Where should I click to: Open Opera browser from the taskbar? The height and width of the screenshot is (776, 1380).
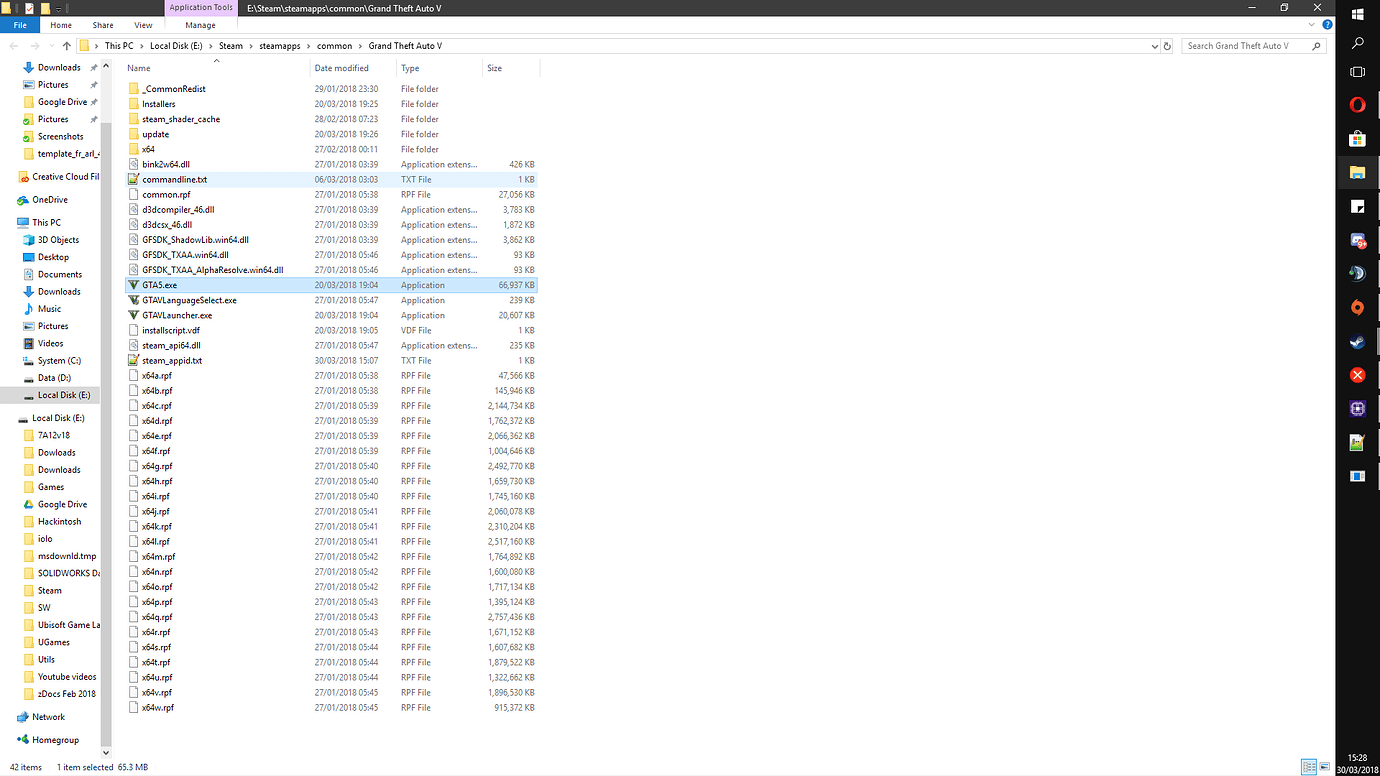click(x=1357, y=104)
